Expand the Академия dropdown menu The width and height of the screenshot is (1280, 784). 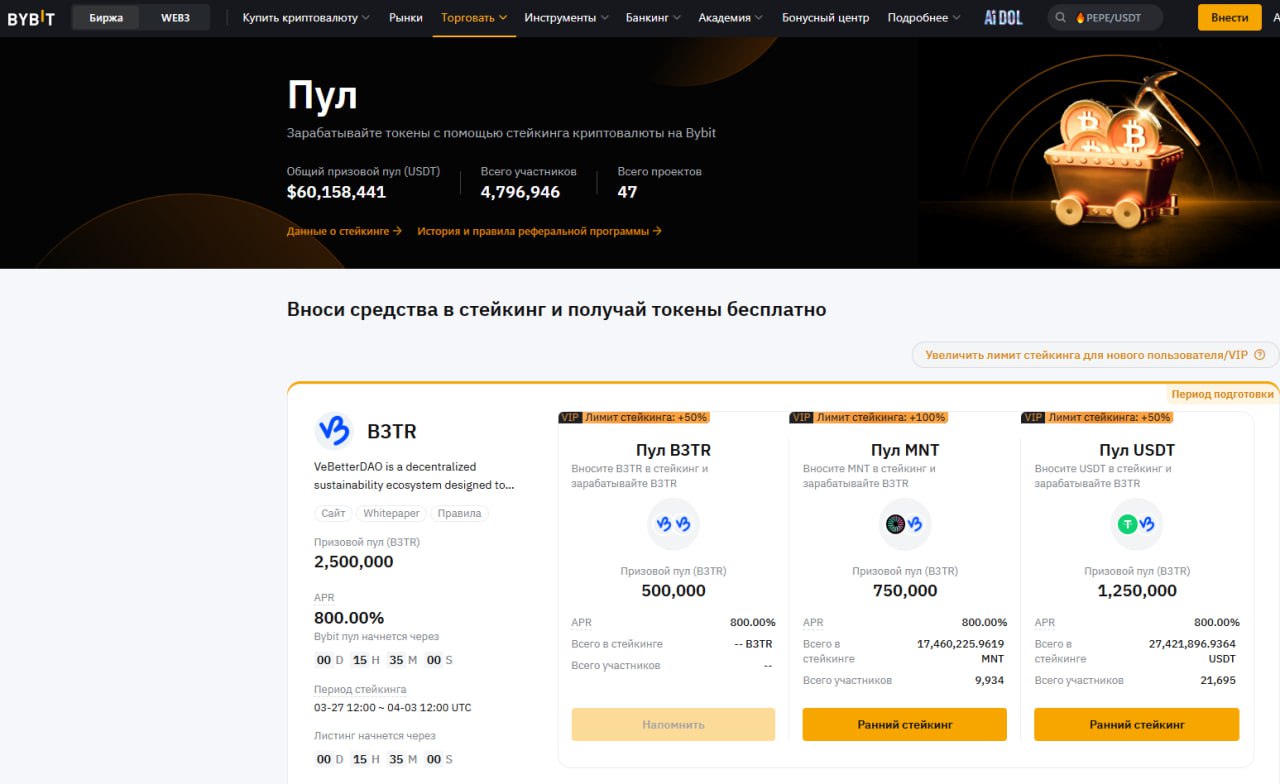(x=730, y=18)
